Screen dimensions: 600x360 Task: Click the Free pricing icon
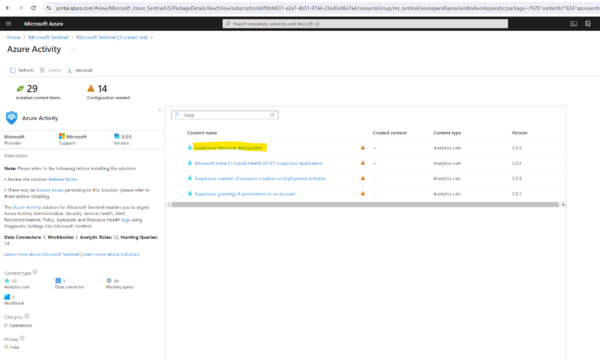tap(6, 347)
